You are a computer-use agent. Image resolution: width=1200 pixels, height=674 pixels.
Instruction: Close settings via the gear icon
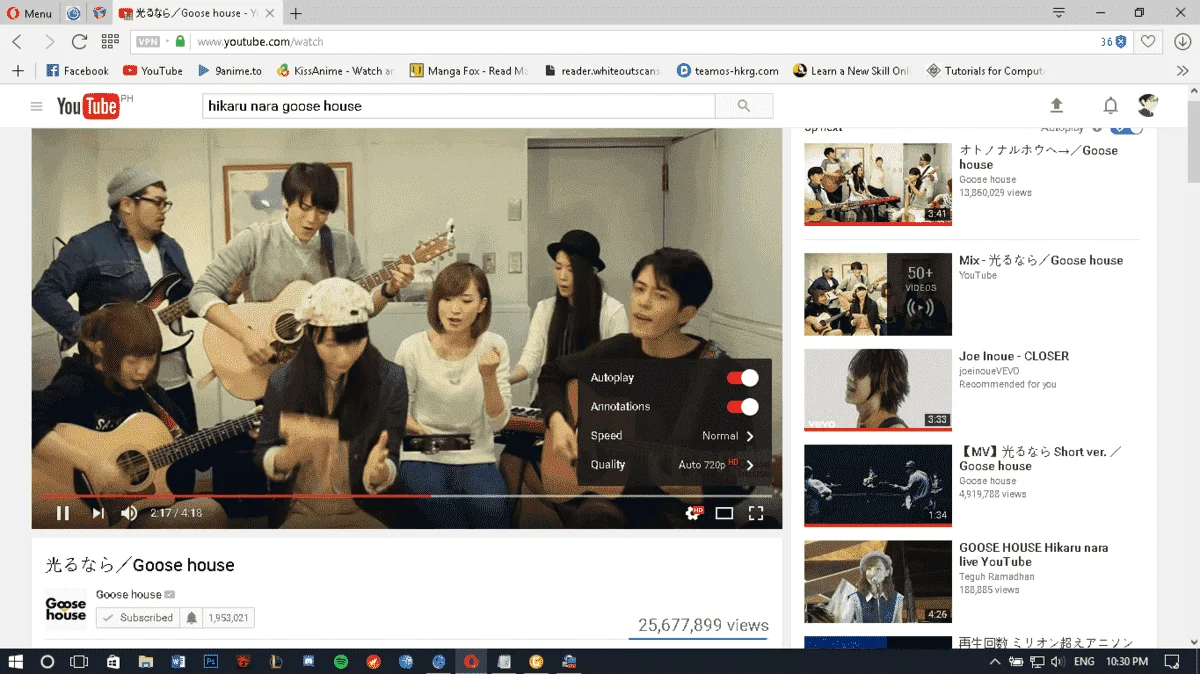click(692, 513)
